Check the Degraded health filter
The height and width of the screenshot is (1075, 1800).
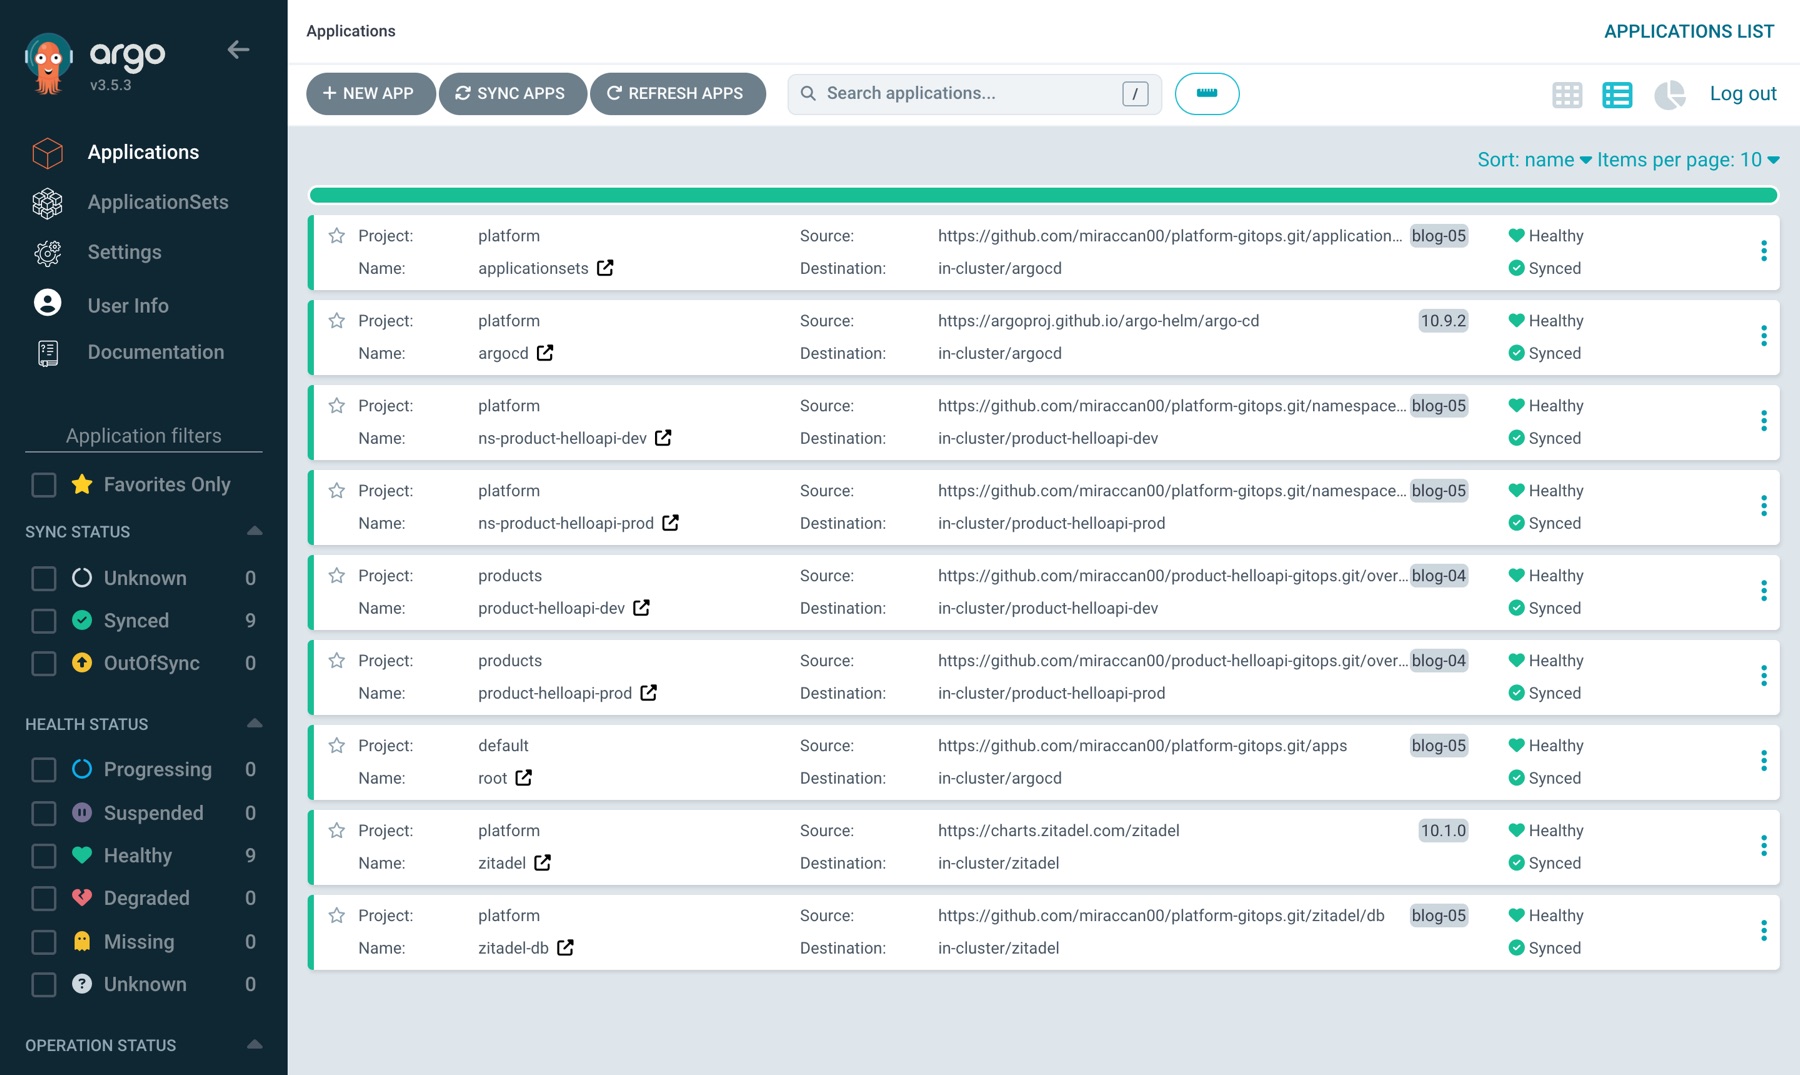point(44,899)
